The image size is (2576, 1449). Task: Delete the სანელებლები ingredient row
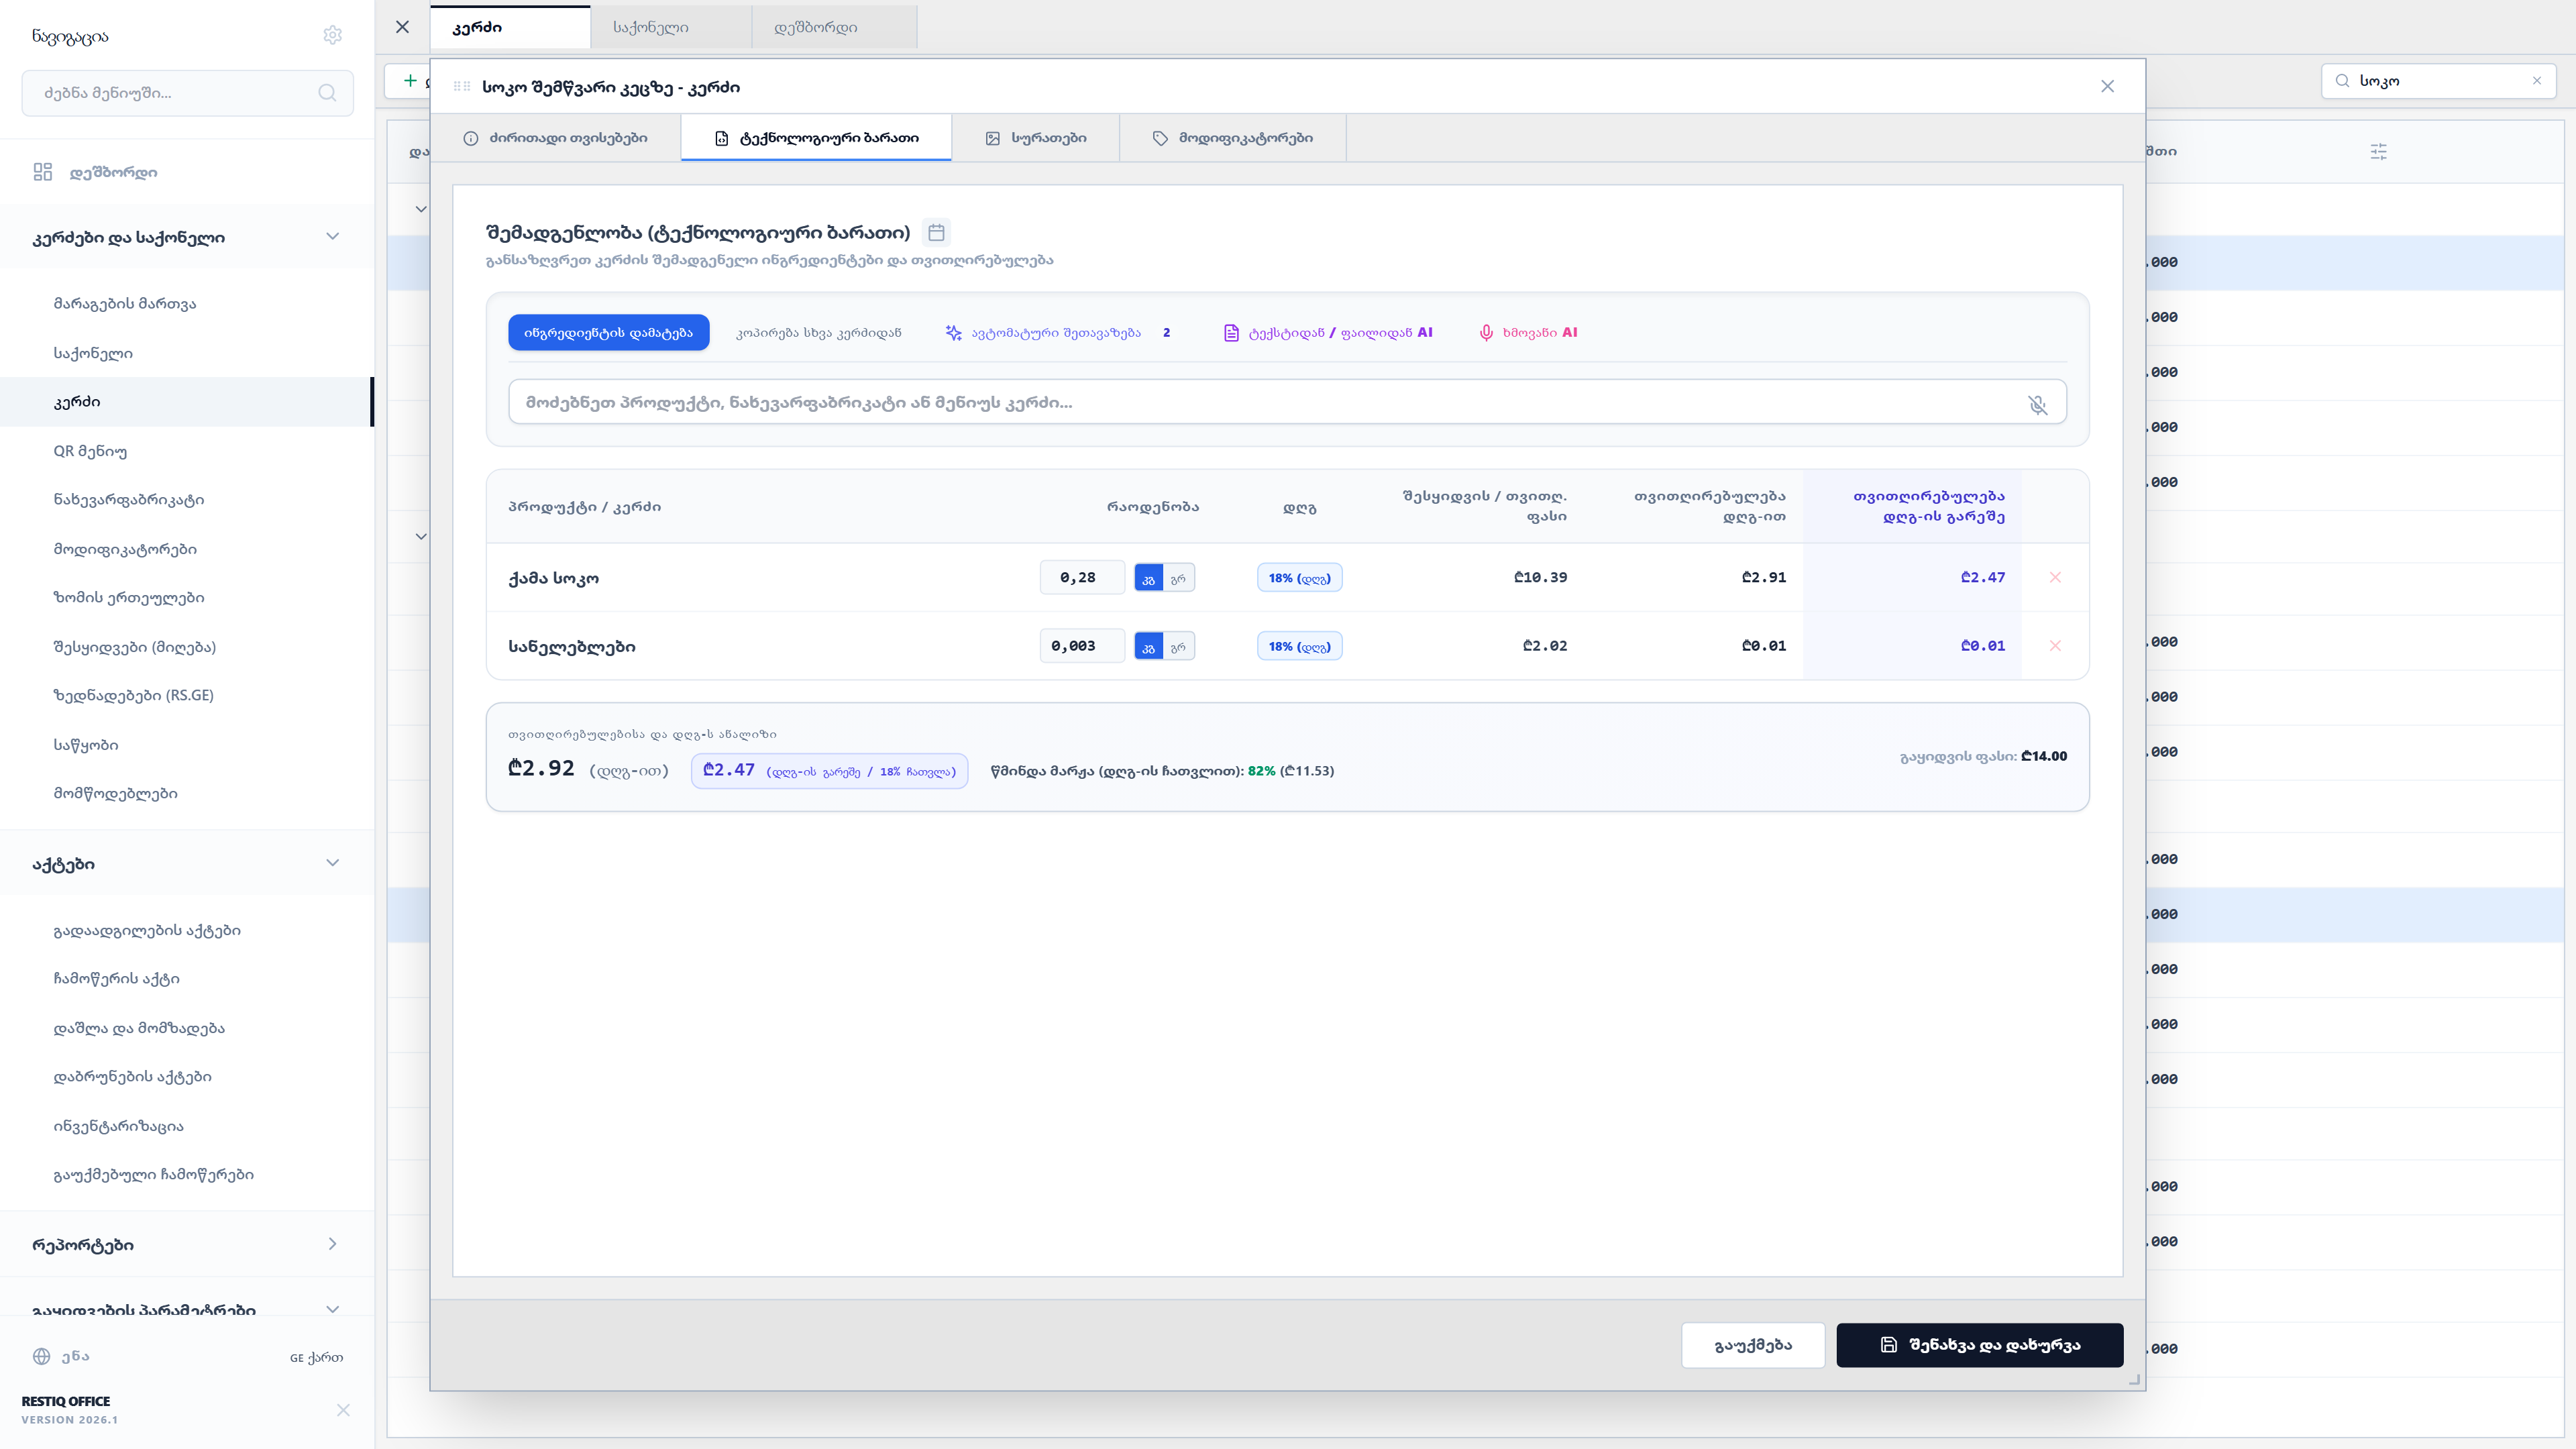point(2055,646)
